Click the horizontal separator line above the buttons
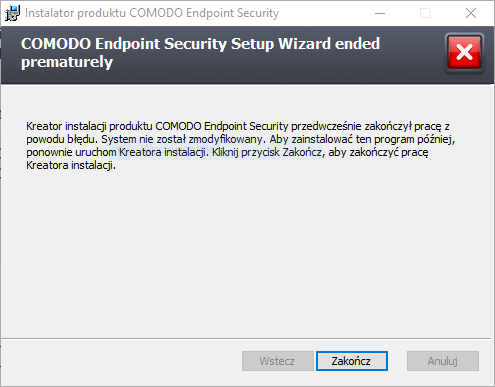This screenshot has width=495, height=387. click(246, 339)
